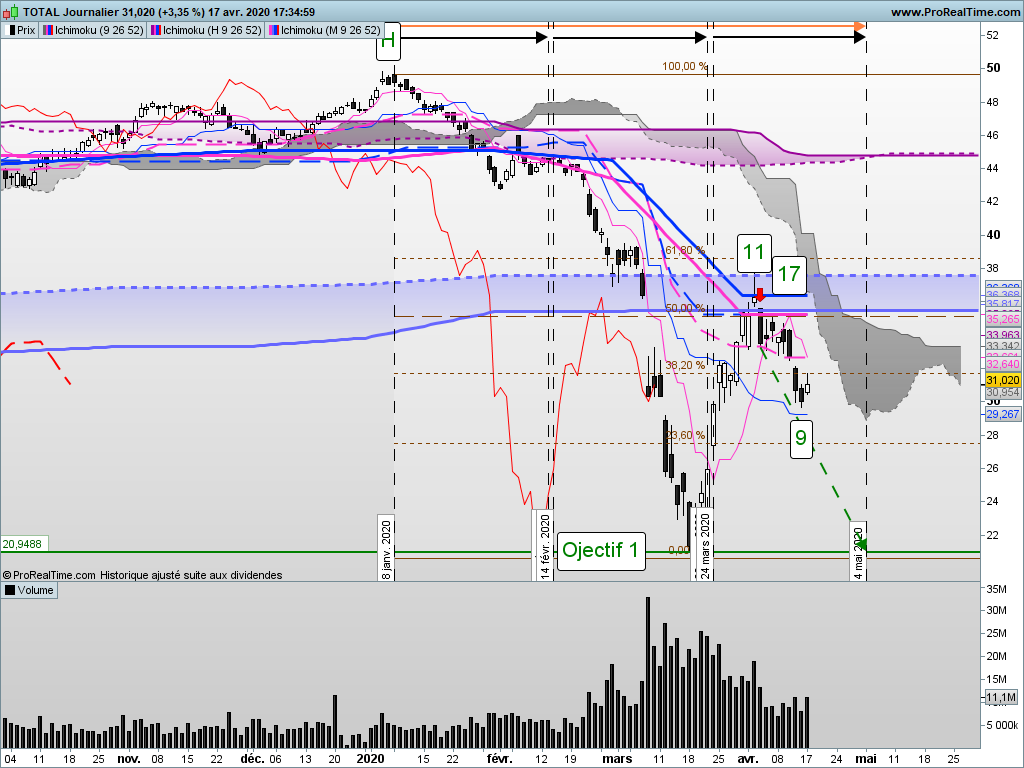Click the 11,1M volume axis tag
Image resolution: width=1024 pixels, height=768 pixels.
pos(1001,697)
